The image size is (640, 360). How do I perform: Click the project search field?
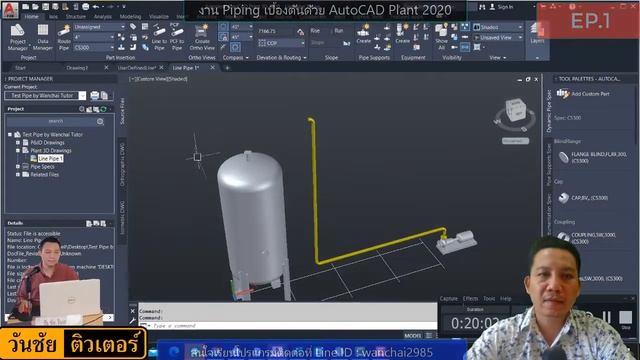(56, 121)
